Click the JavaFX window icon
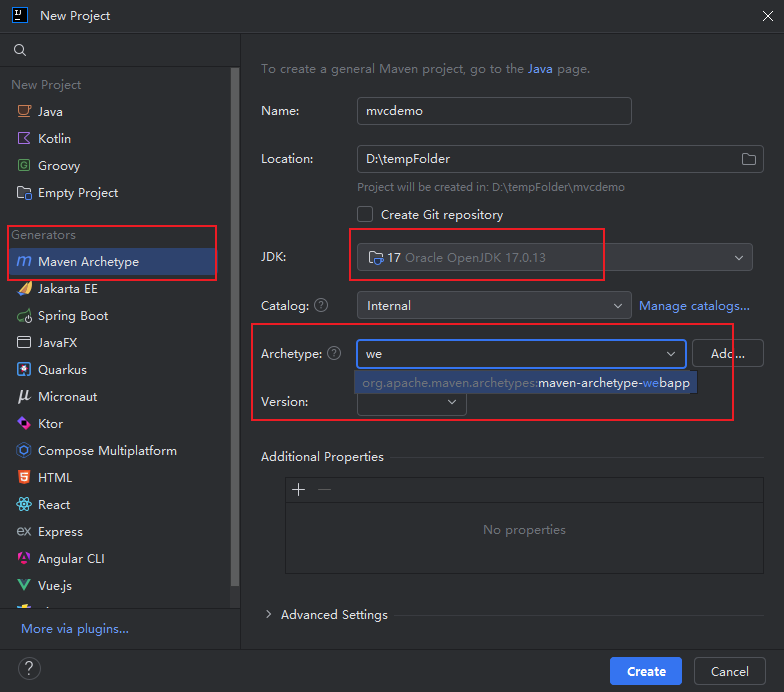The image size is (784, 692). [24, 342]
